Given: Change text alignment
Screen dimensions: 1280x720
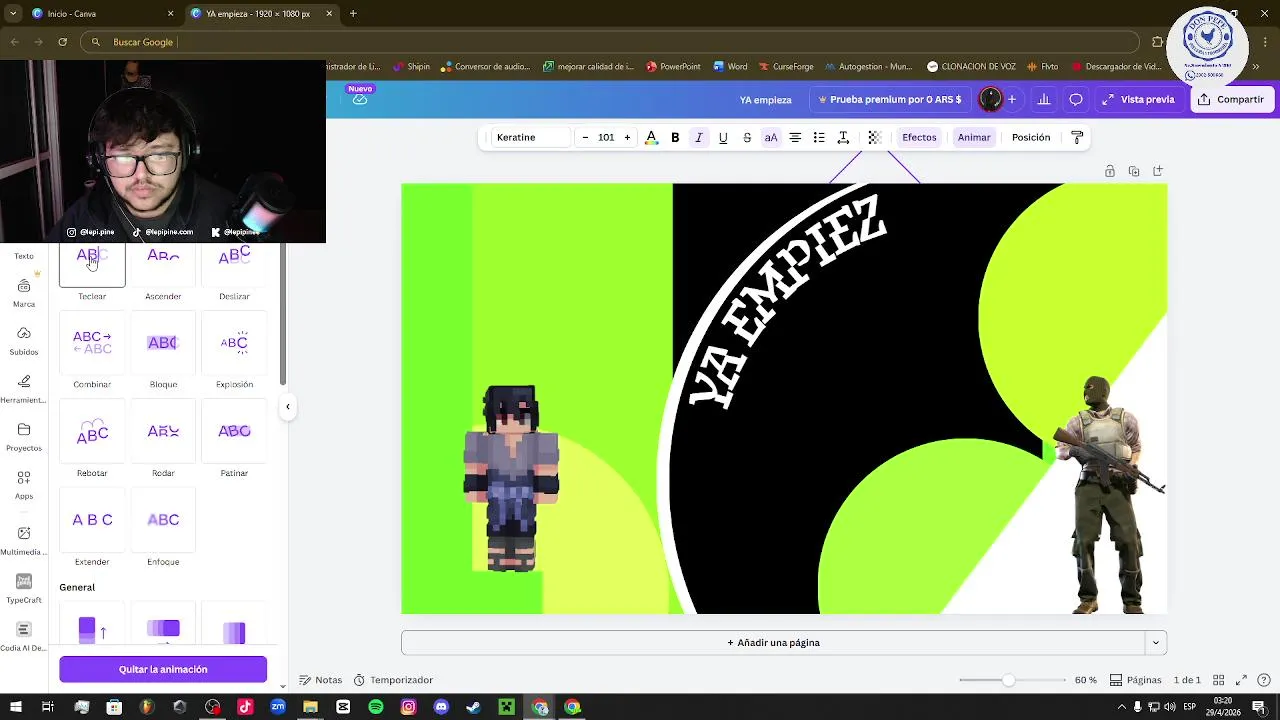Looking at the screenshot, I should pos(795,137).
